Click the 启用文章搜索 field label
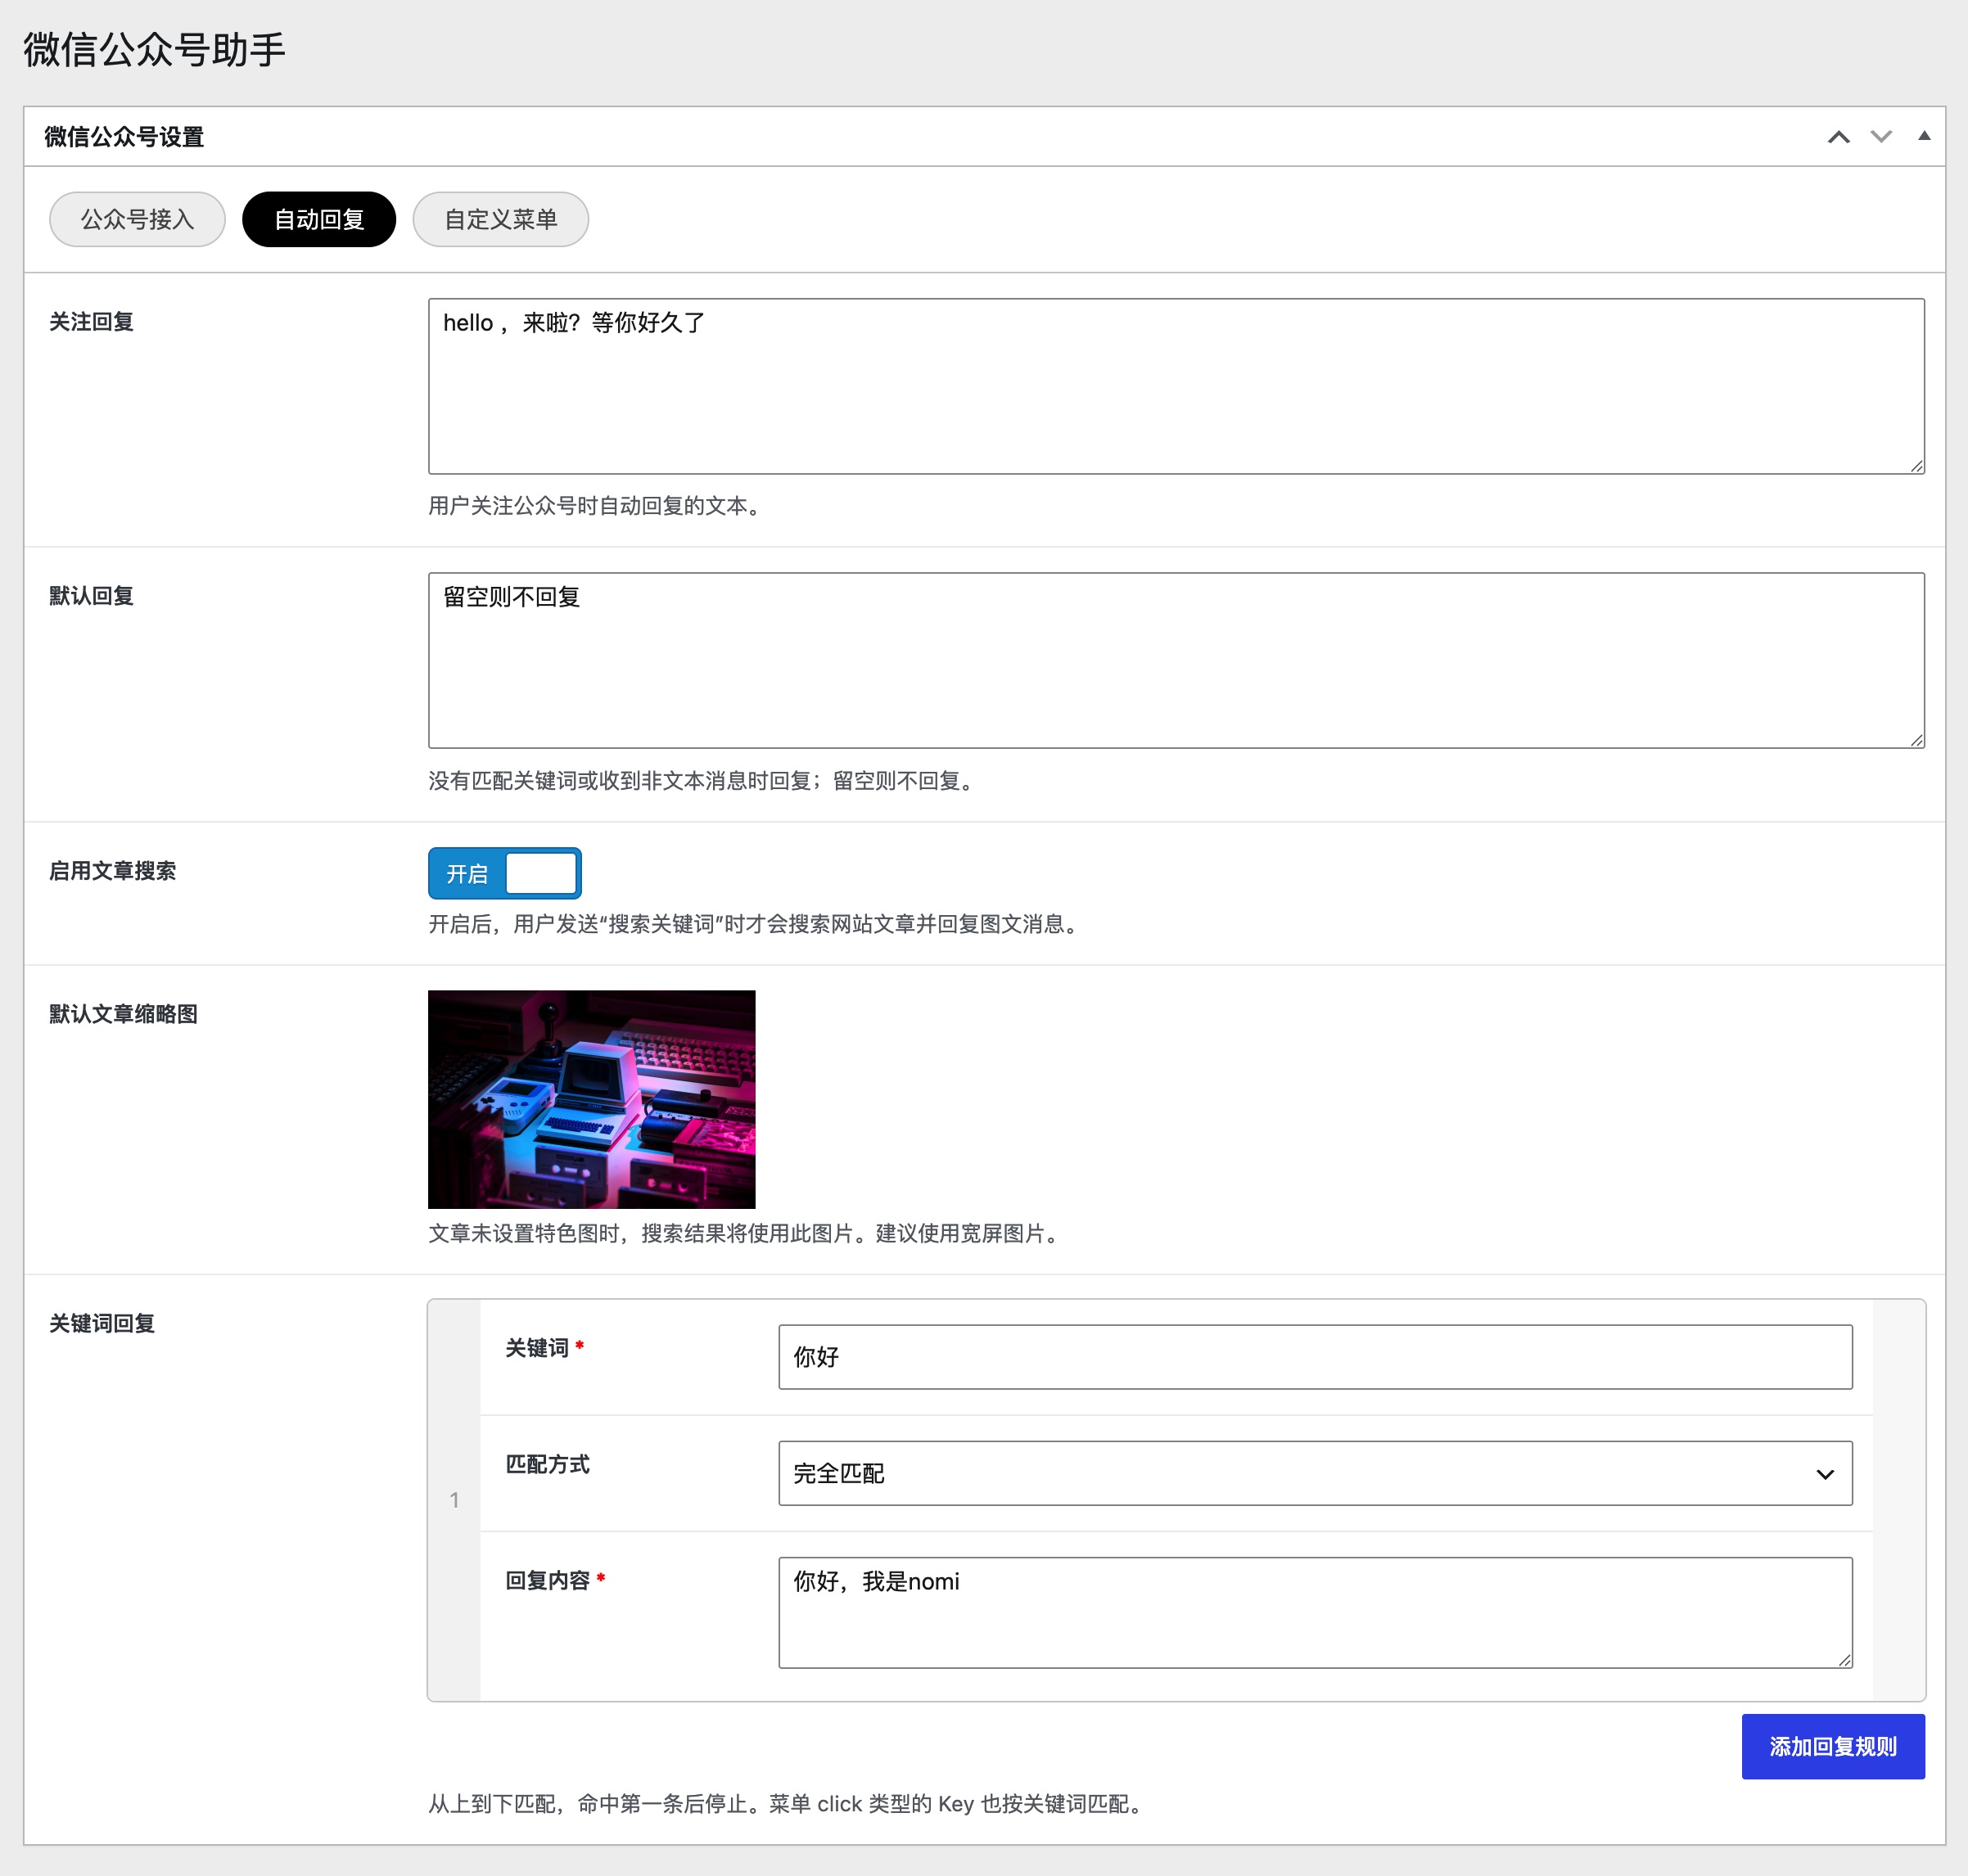Image resolution: width=1968 pixels, height=1876 pixels. tap(112, 871)
